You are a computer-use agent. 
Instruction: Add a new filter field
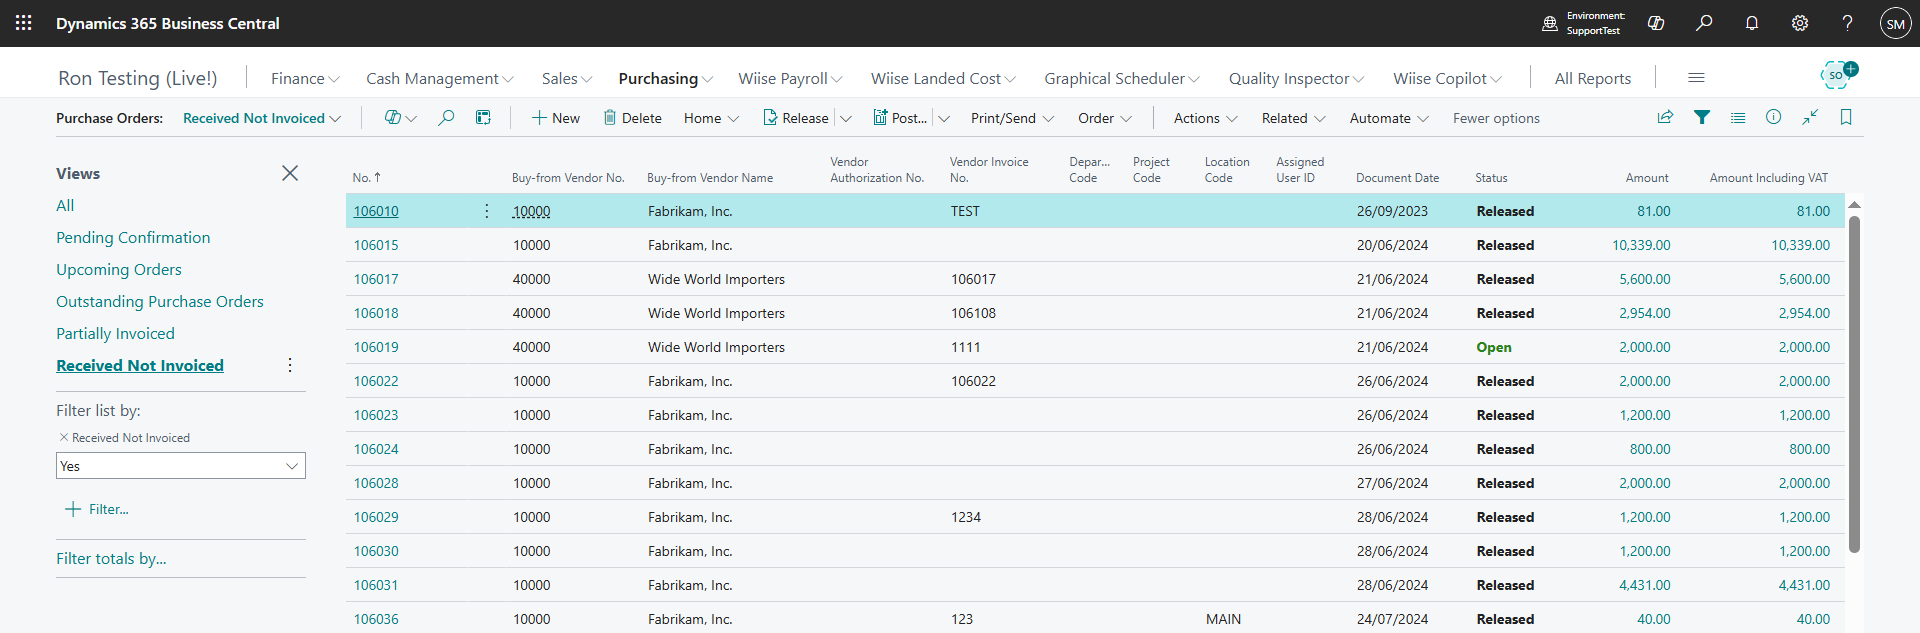click(x=97, y=509)
